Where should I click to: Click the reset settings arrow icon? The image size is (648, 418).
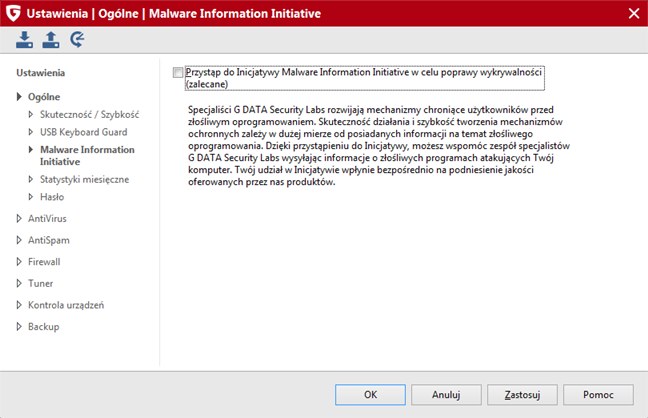pyautogui.click(x=77, y=40)
